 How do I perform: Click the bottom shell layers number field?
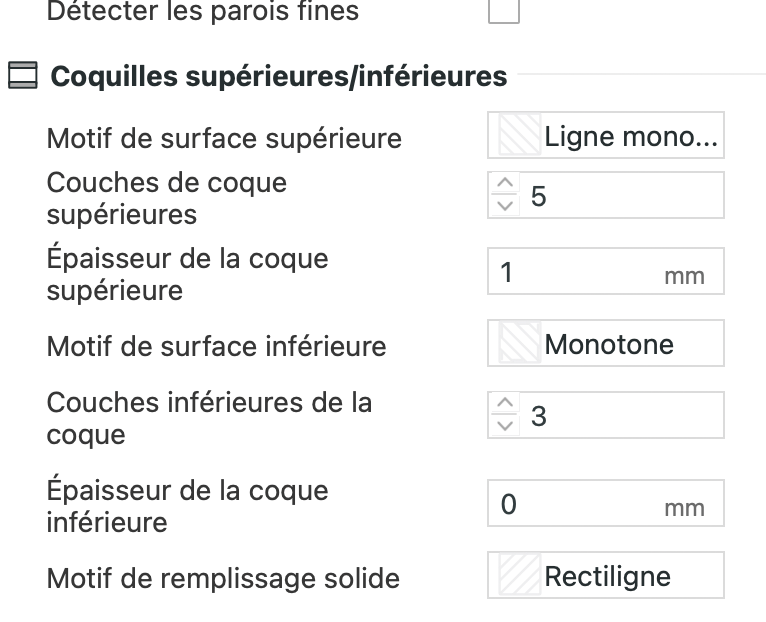click(620, 415)
